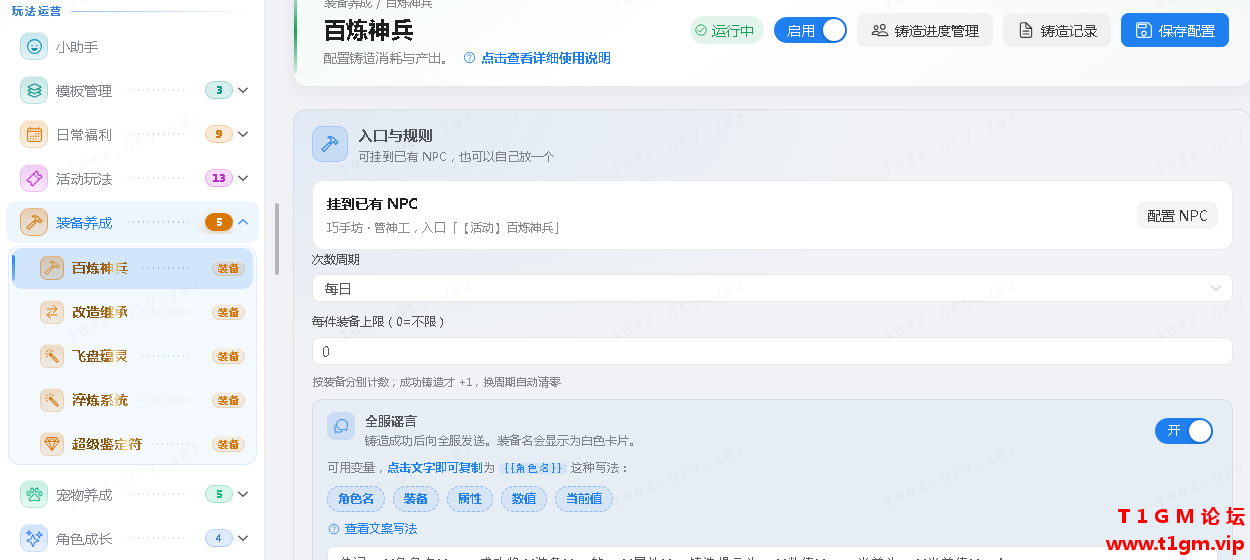
Task: Click the 宠物养成 paw icon
Action: [34, 494]
